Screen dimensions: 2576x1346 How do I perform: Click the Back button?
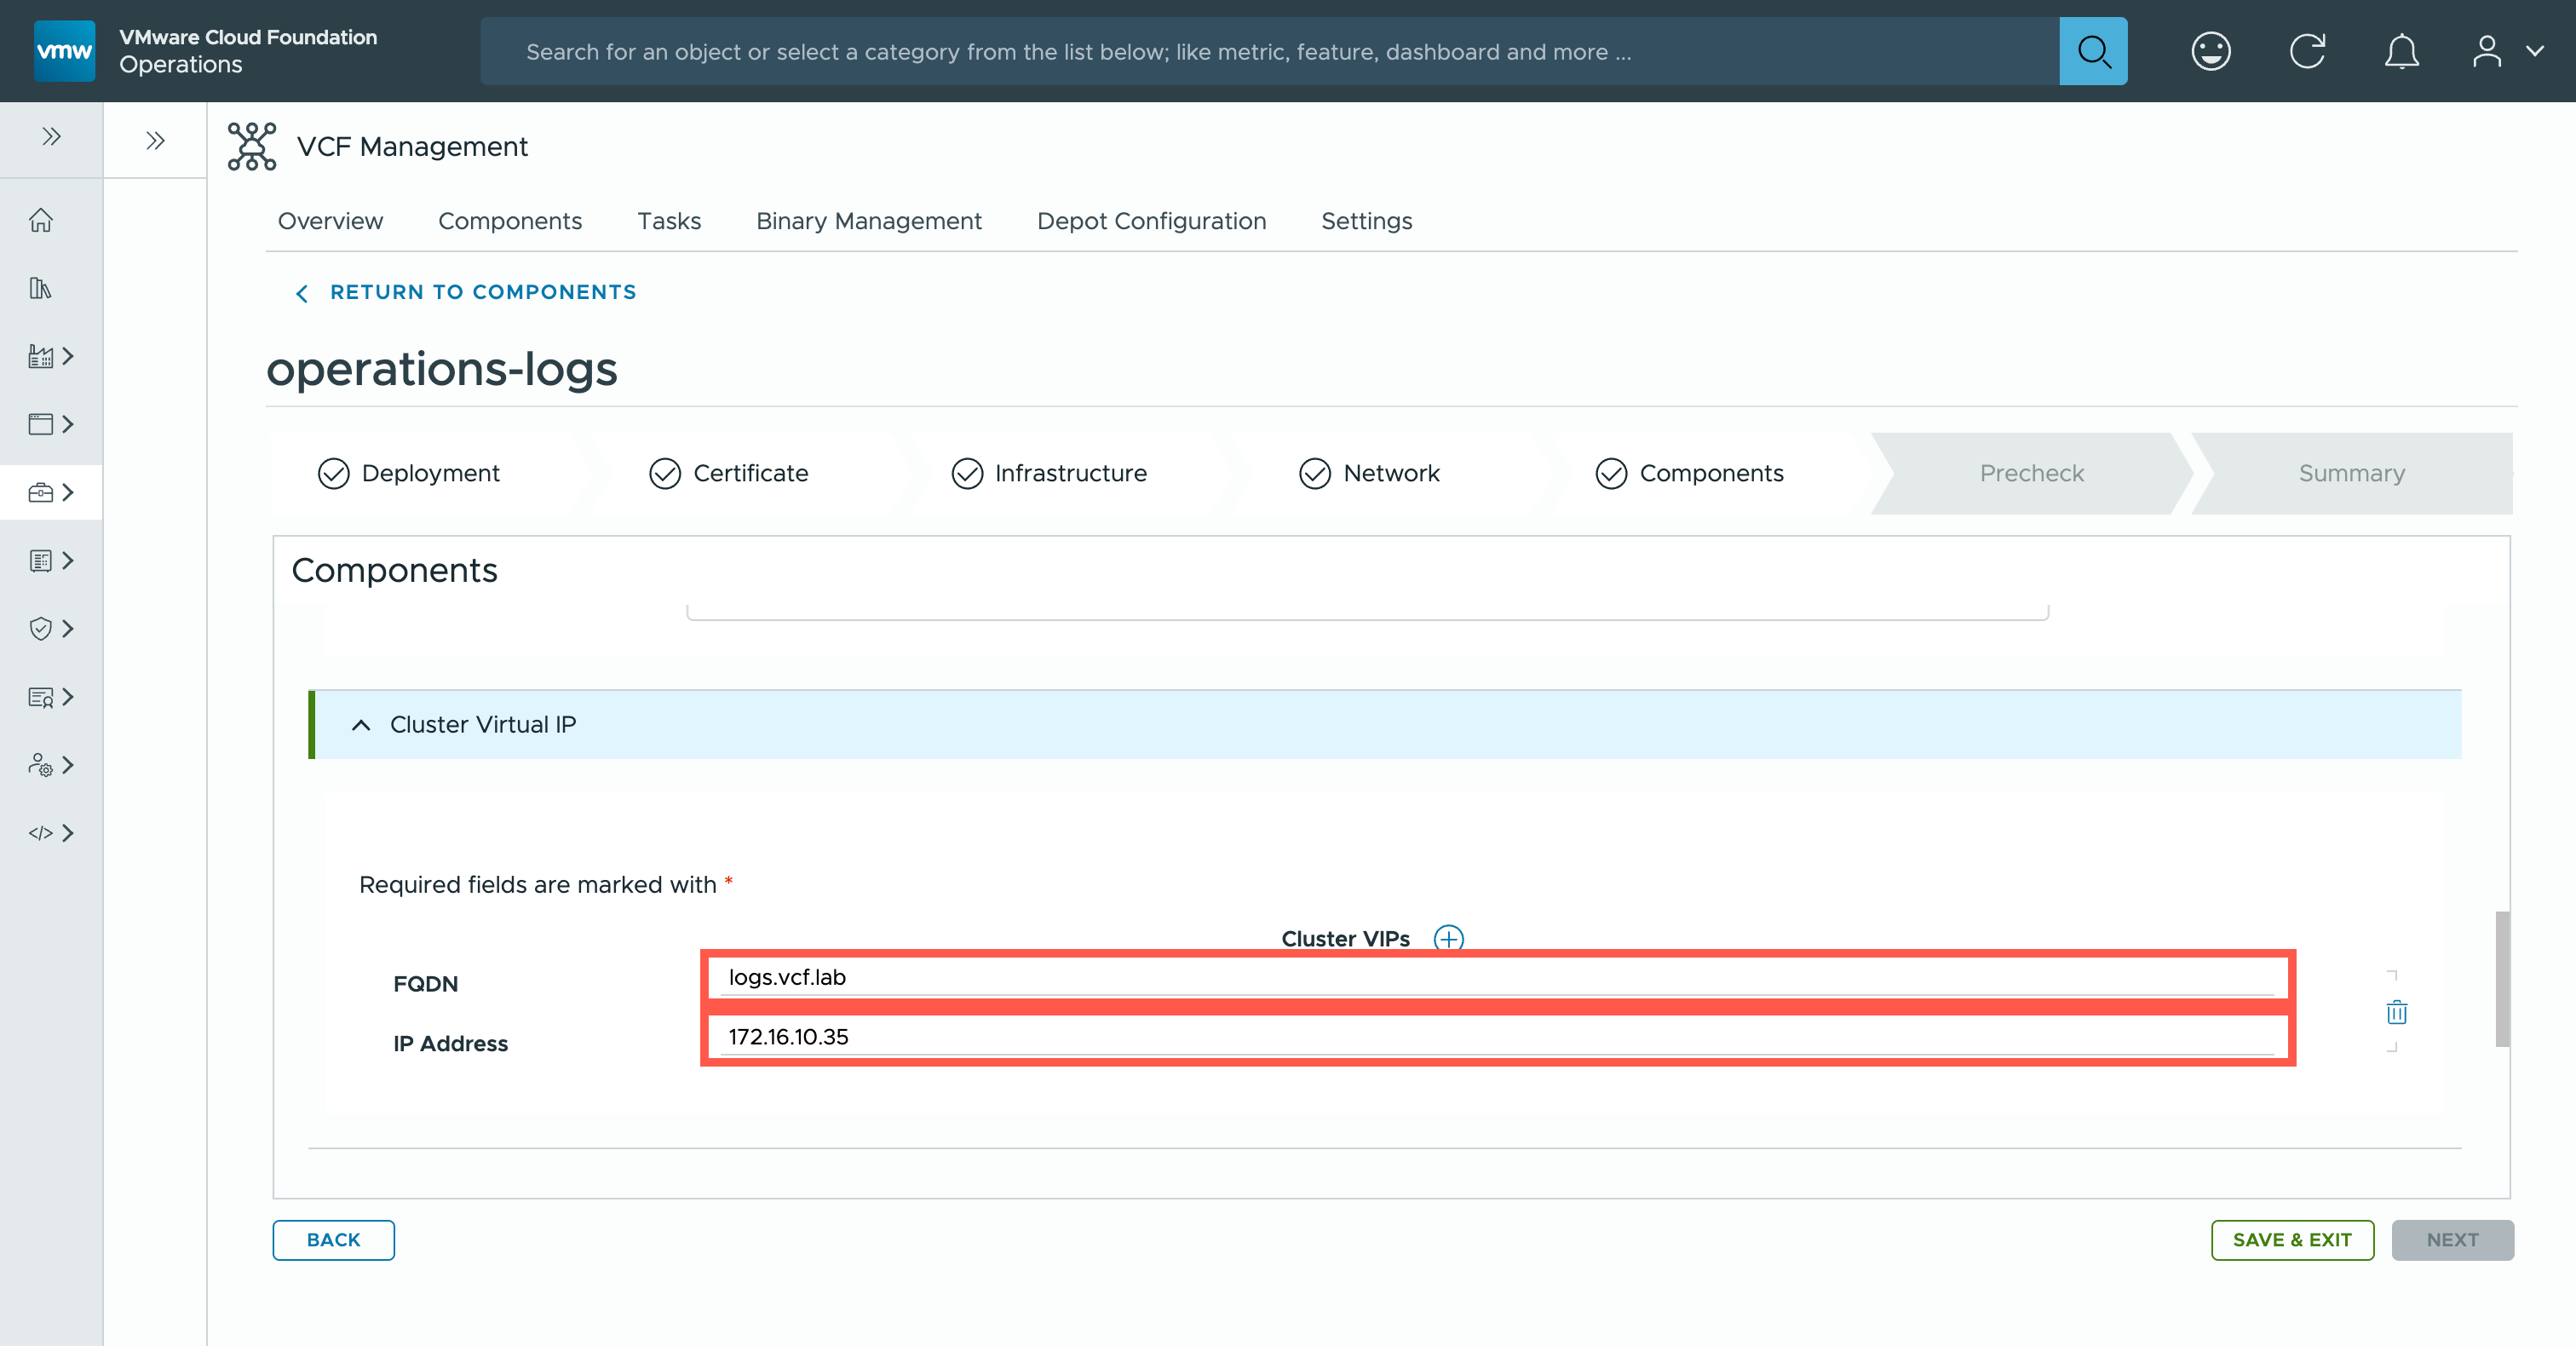(333, 1239)
